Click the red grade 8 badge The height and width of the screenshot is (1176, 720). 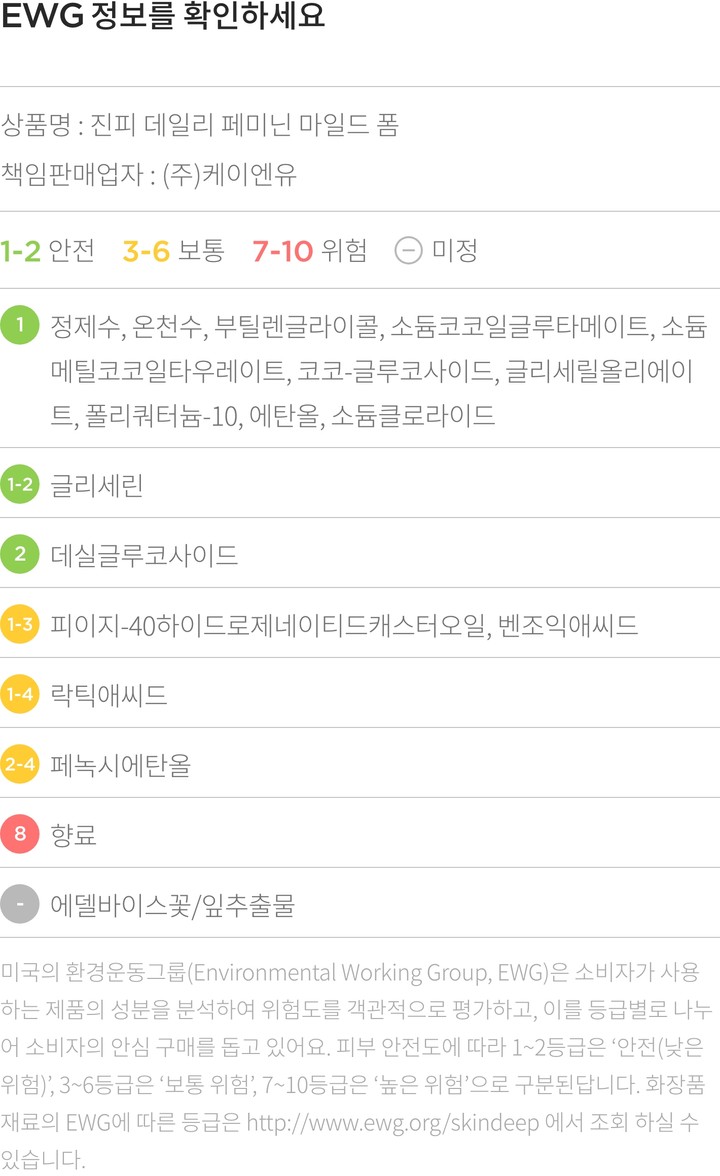20,834
